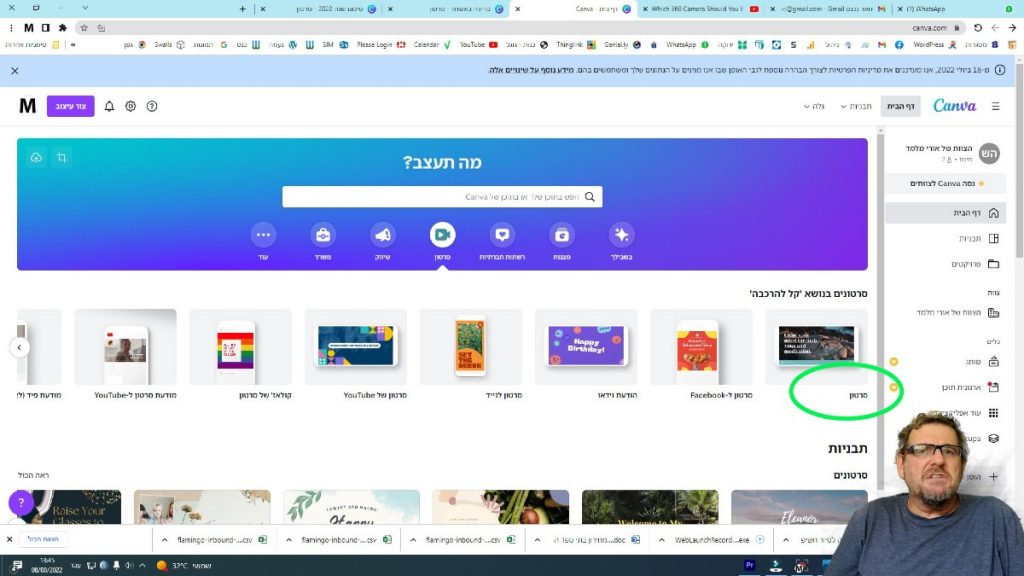1024x576 pixels.
Task: Click the search magnifier icon
Action: pyautogui.click(x=590, y=197)
